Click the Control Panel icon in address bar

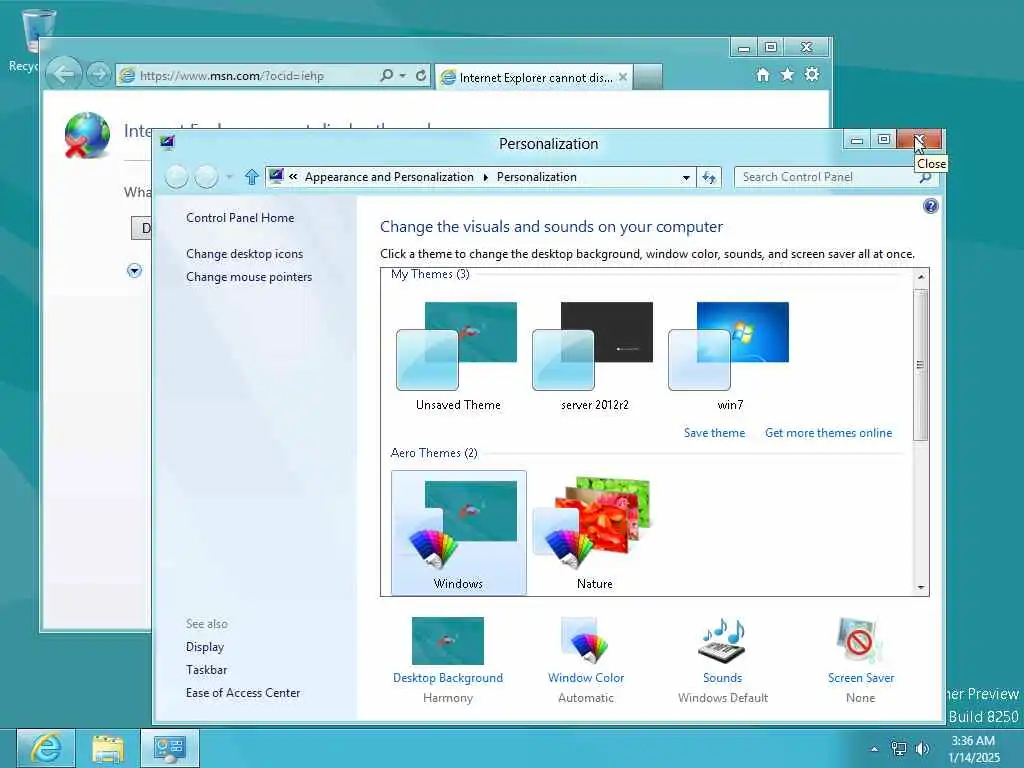tap(276, 176)
